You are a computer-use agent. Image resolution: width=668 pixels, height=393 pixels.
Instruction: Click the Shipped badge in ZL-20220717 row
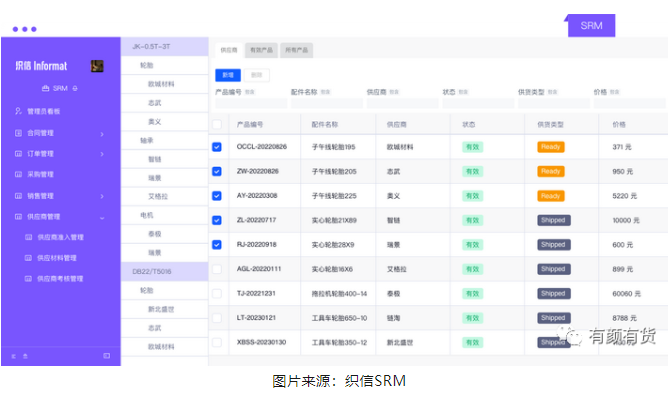pos(553,220)
